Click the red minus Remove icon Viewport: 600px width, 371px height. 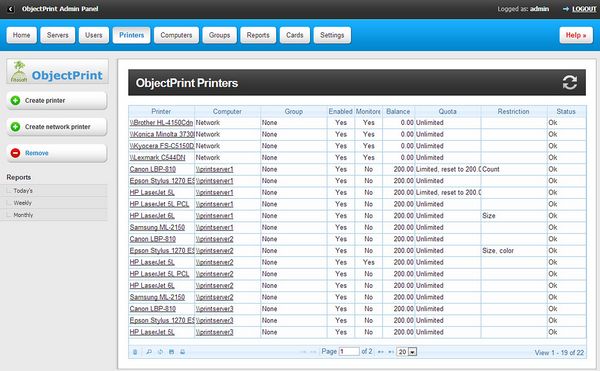[x=15, y=153]
